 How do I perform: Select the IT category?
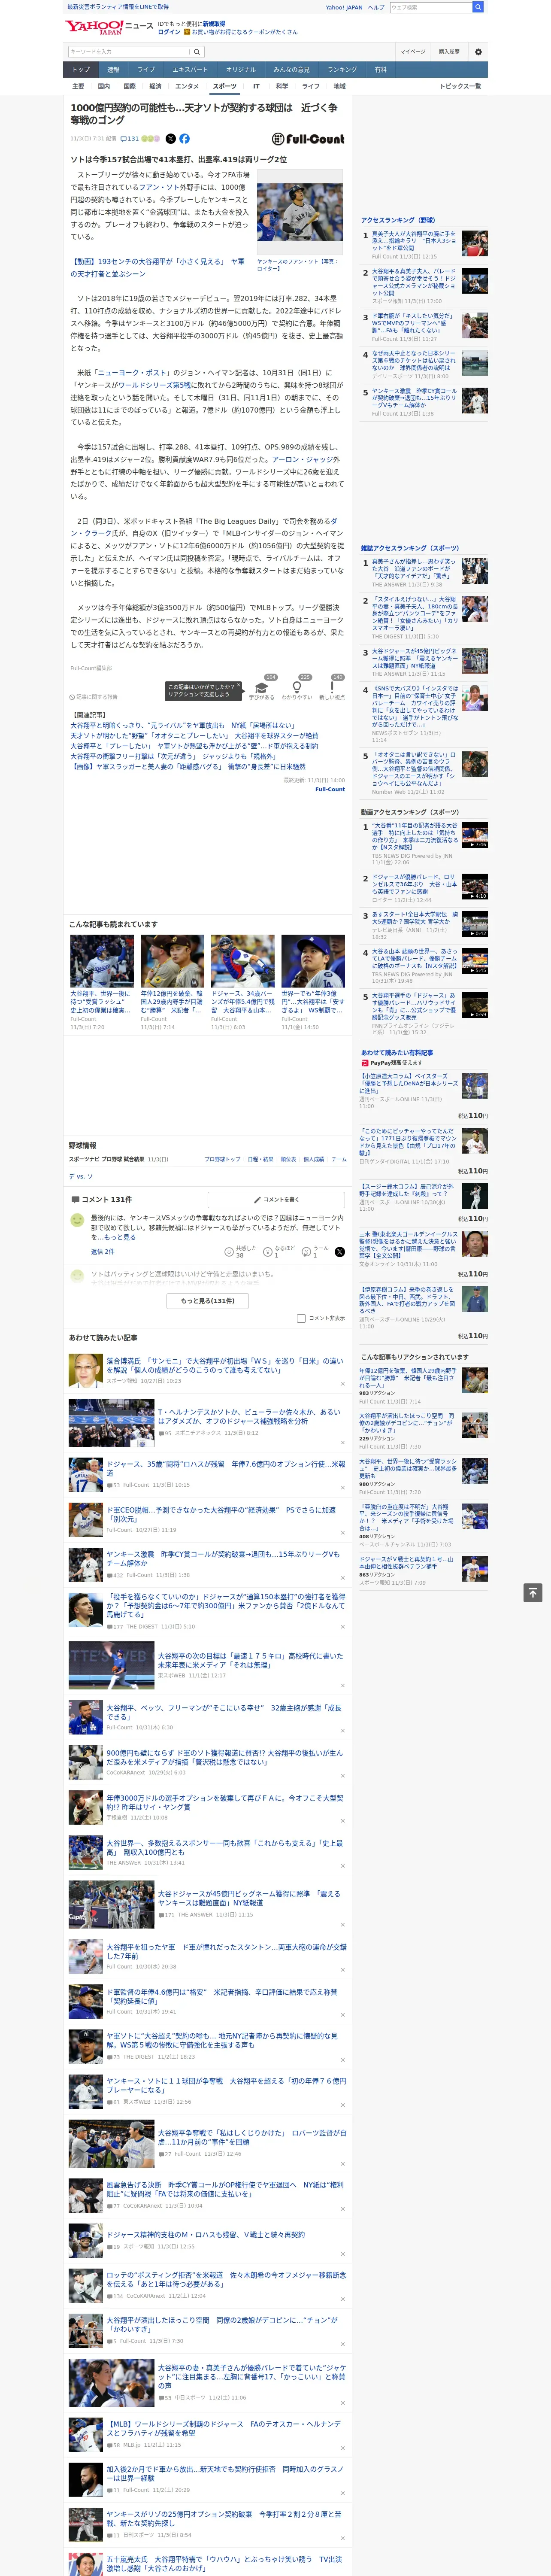[256, 86]
